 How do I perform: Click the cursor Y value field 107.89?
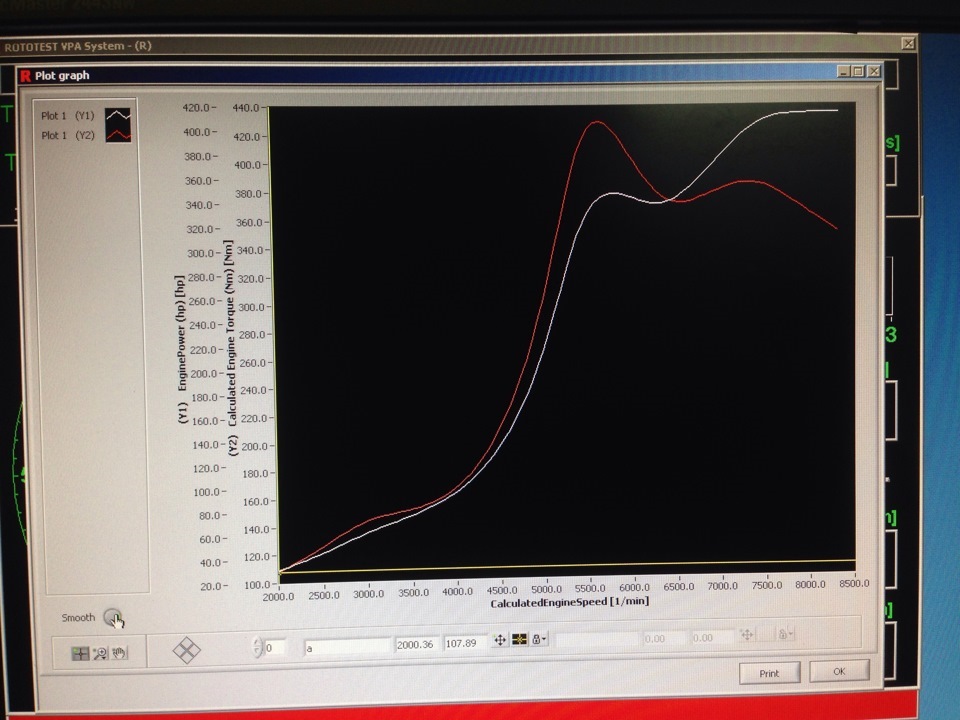coord(464,643)
